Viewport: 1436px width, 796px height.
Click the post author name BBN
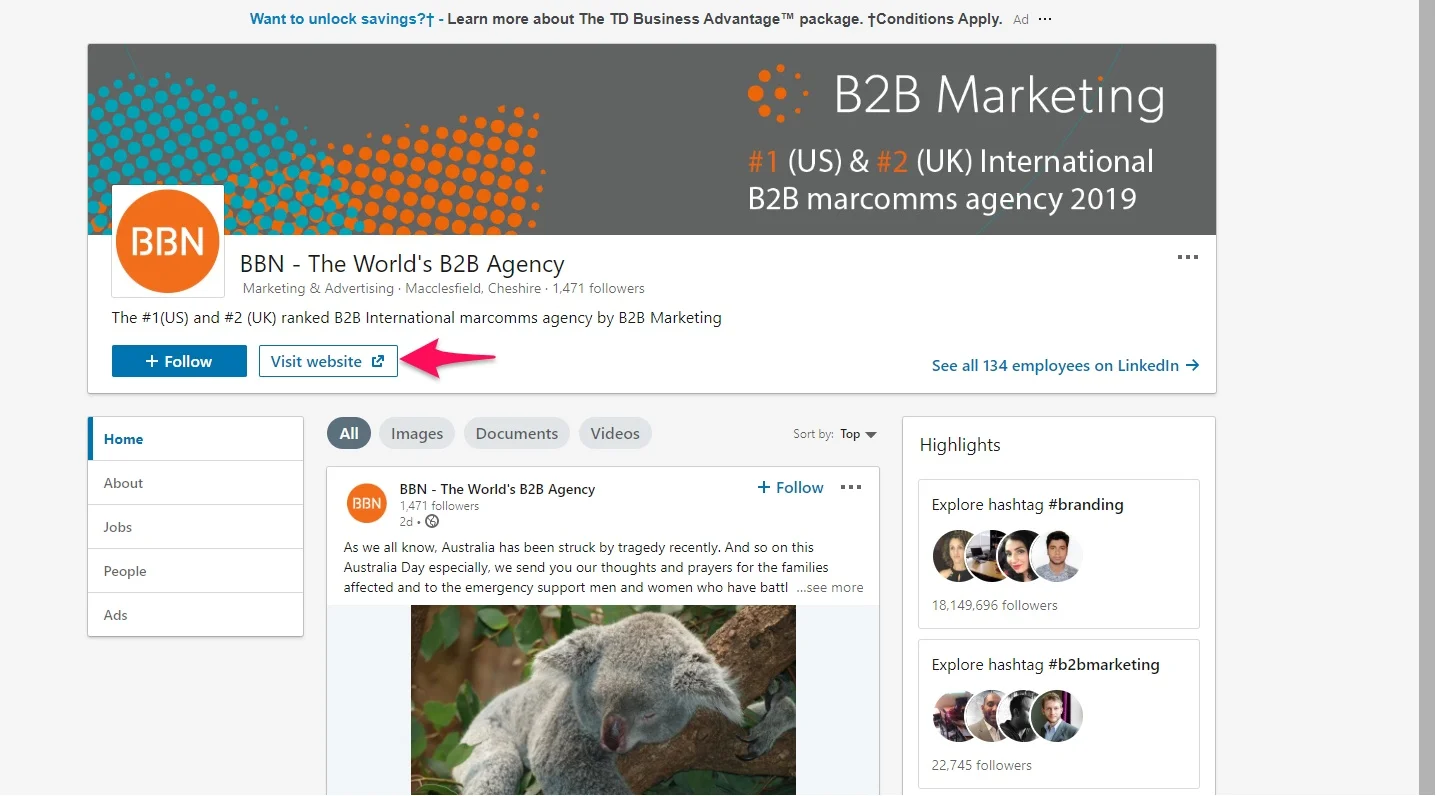click(497, 489)
